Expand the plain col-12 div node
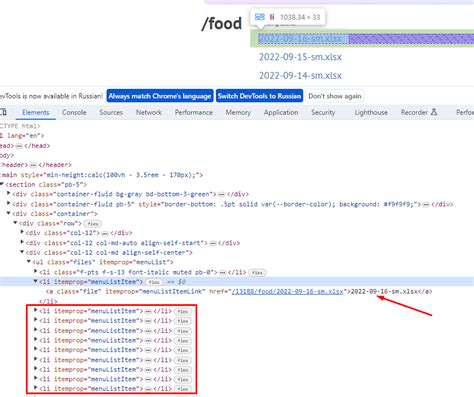This screenshot has height=397, width=474. (22, 232)
